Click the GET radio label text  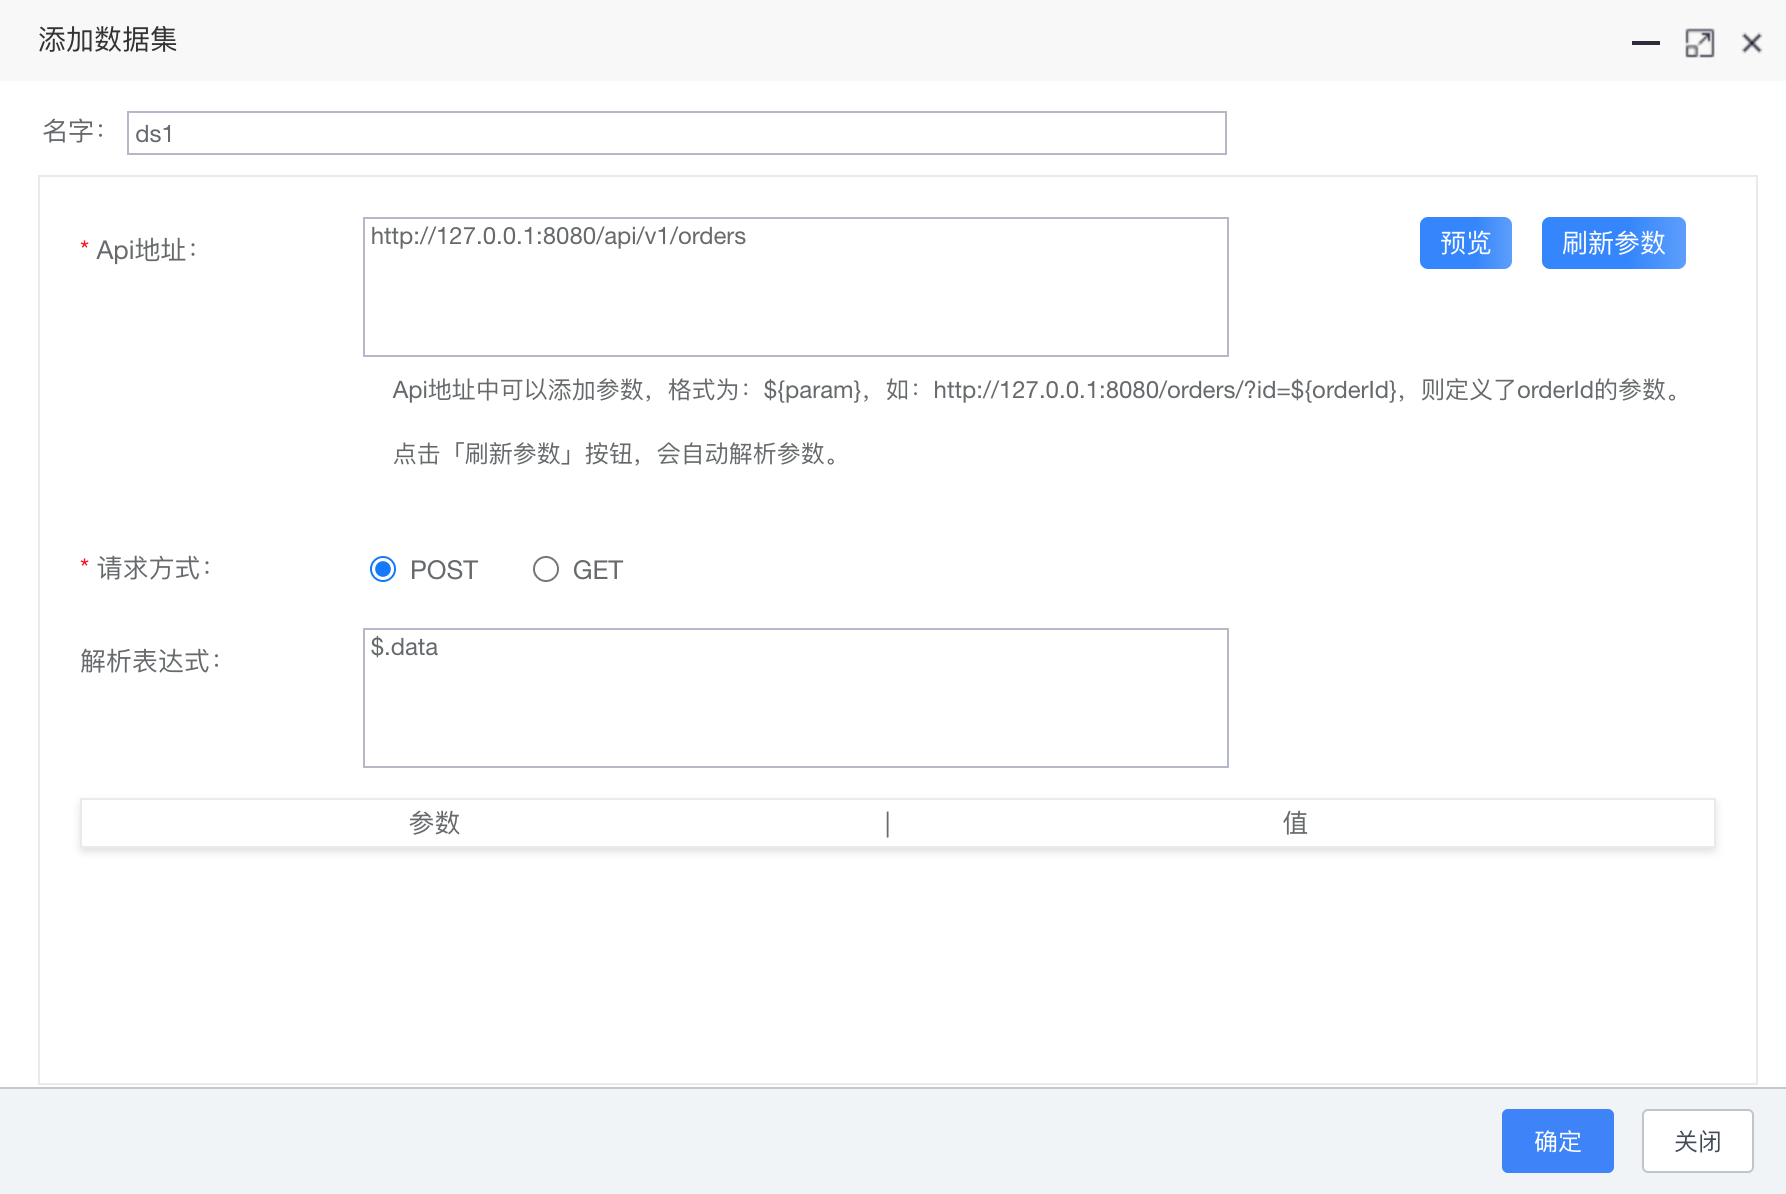[x=598, y=570]
